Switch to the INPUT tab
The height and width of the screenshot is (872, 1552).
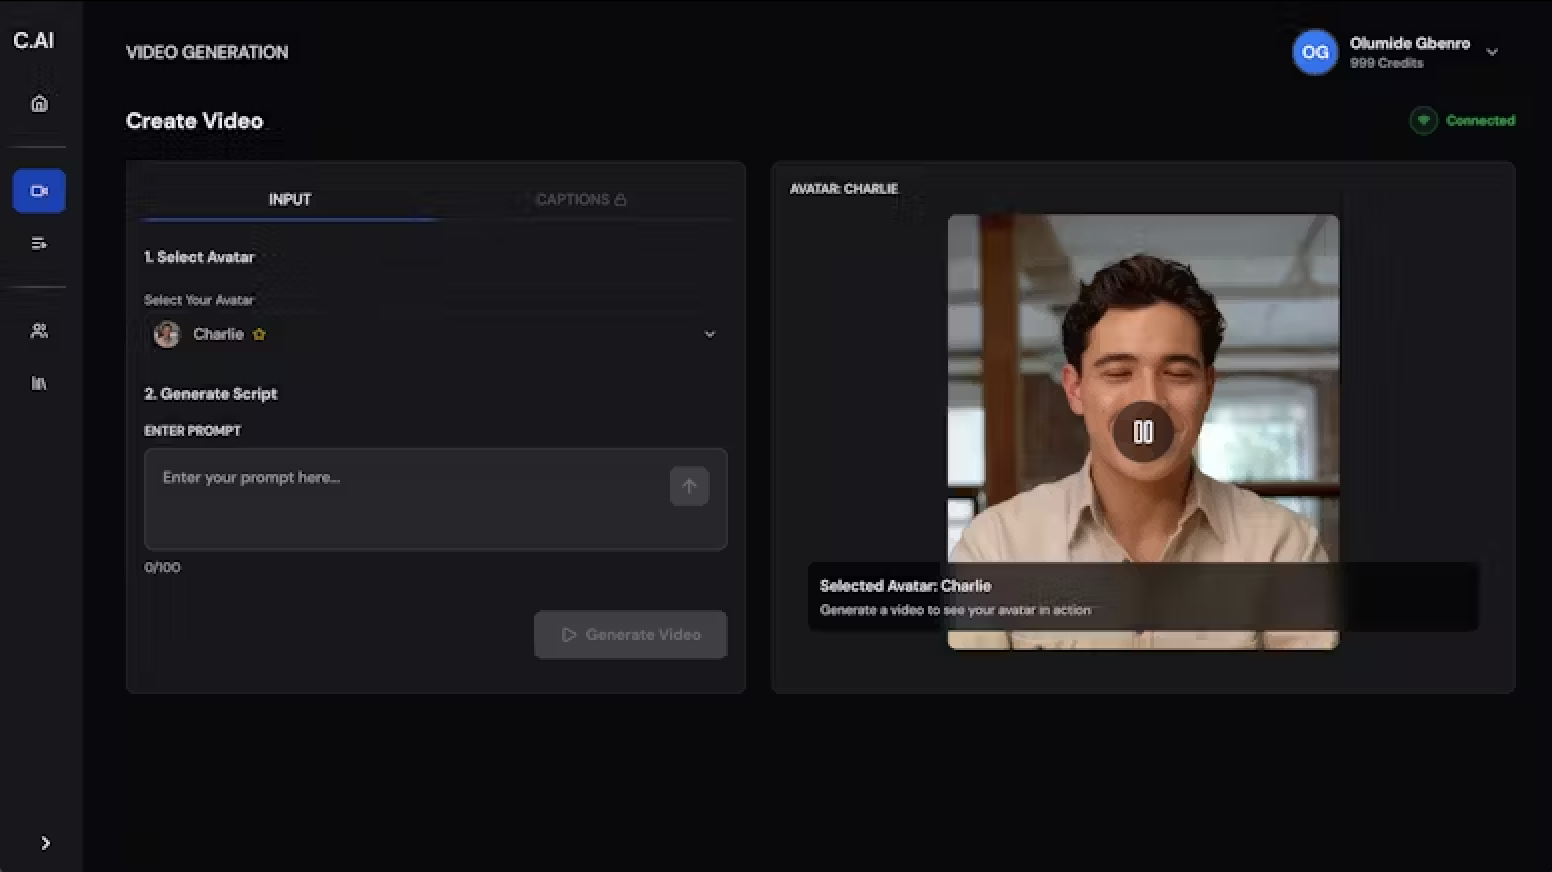tap(290, 199)
